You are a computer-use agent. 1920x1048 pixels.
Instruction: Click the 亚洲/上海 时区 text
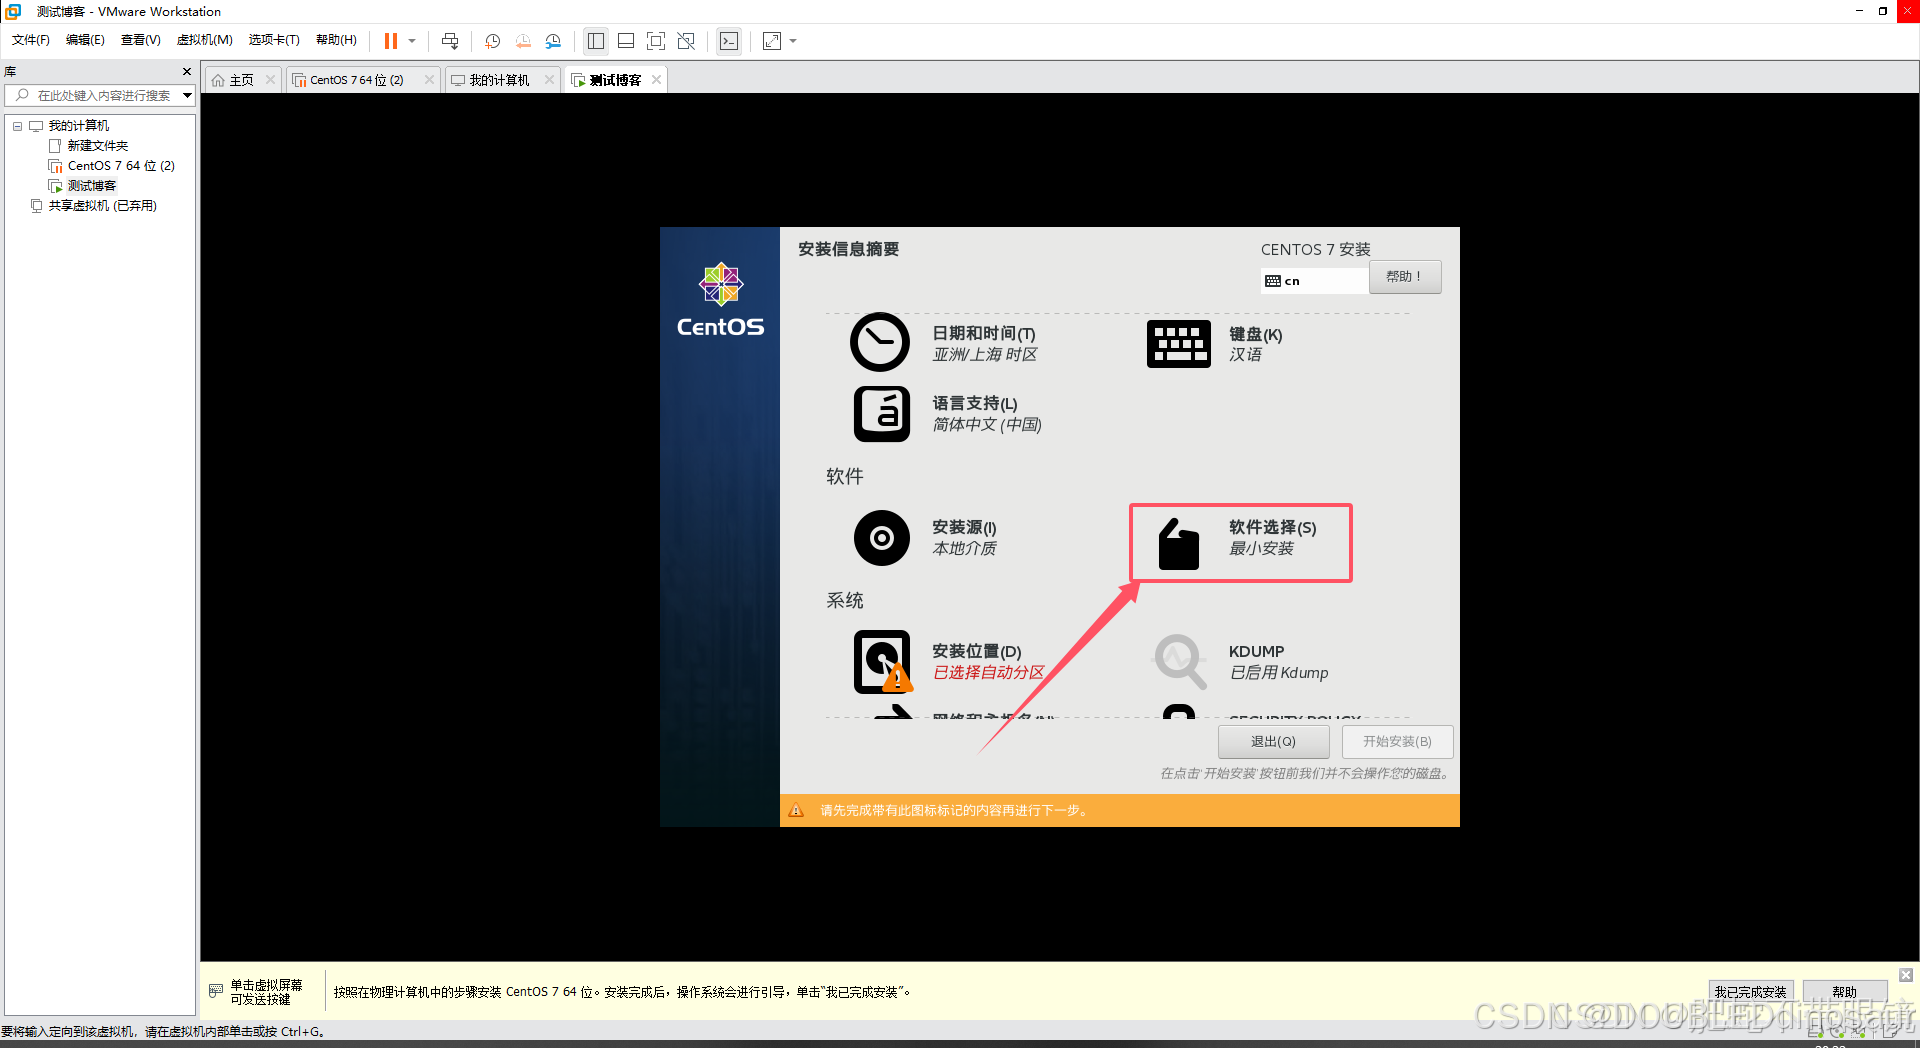point(985,355)
